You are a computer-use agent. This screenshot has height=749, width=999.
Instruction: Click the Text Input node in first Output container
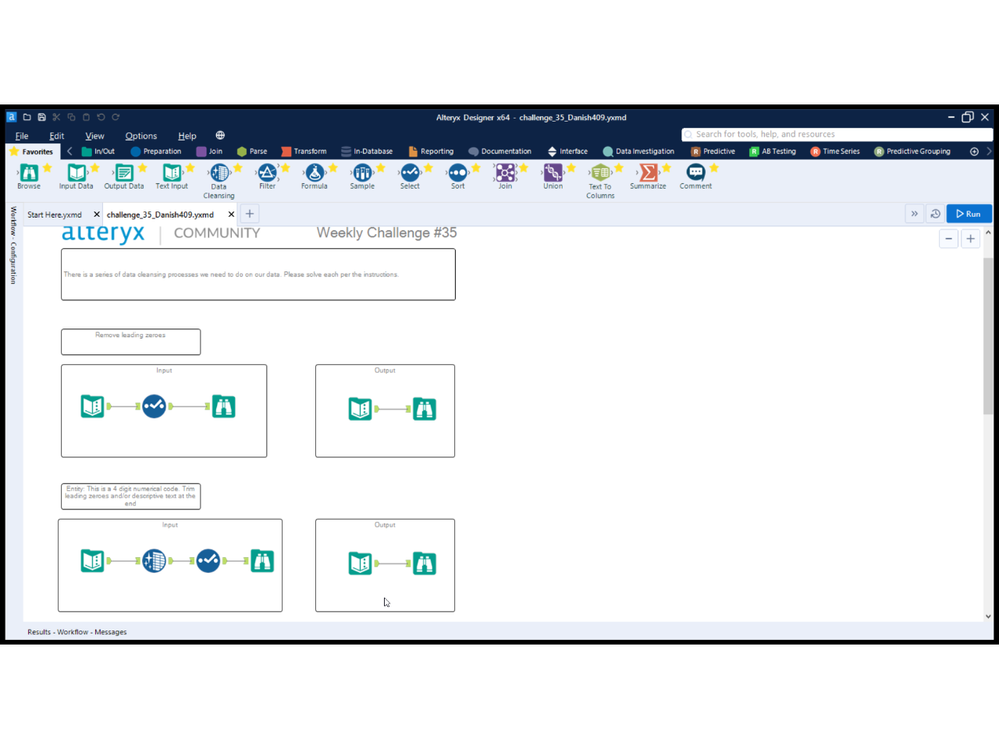pyautogui.click(x=360, y=408)
